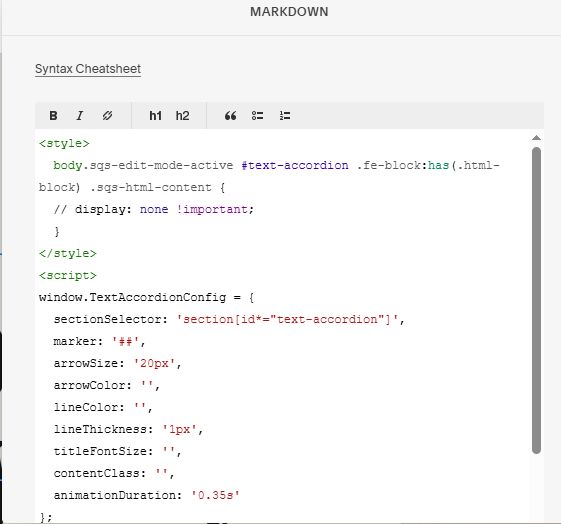Insert a bulleted list
This screenshot has height=524, width=561.
click(x=257, y=116)
